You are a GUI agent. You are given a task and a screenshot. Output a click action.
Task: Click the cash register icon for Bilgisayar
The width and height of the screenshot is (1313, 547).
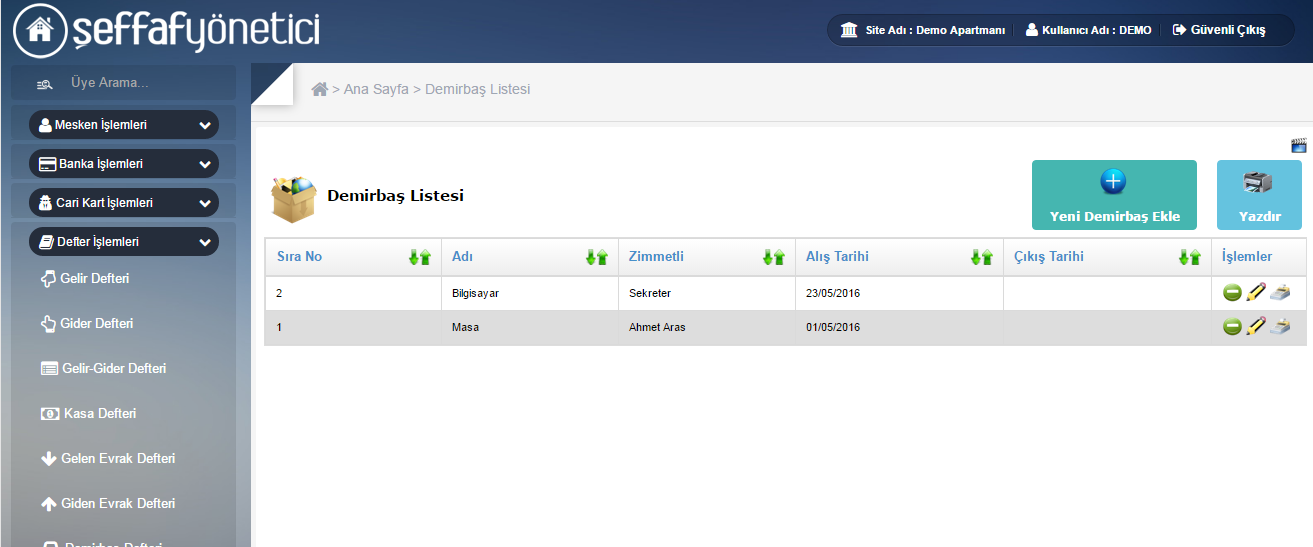coord(1281,293)
